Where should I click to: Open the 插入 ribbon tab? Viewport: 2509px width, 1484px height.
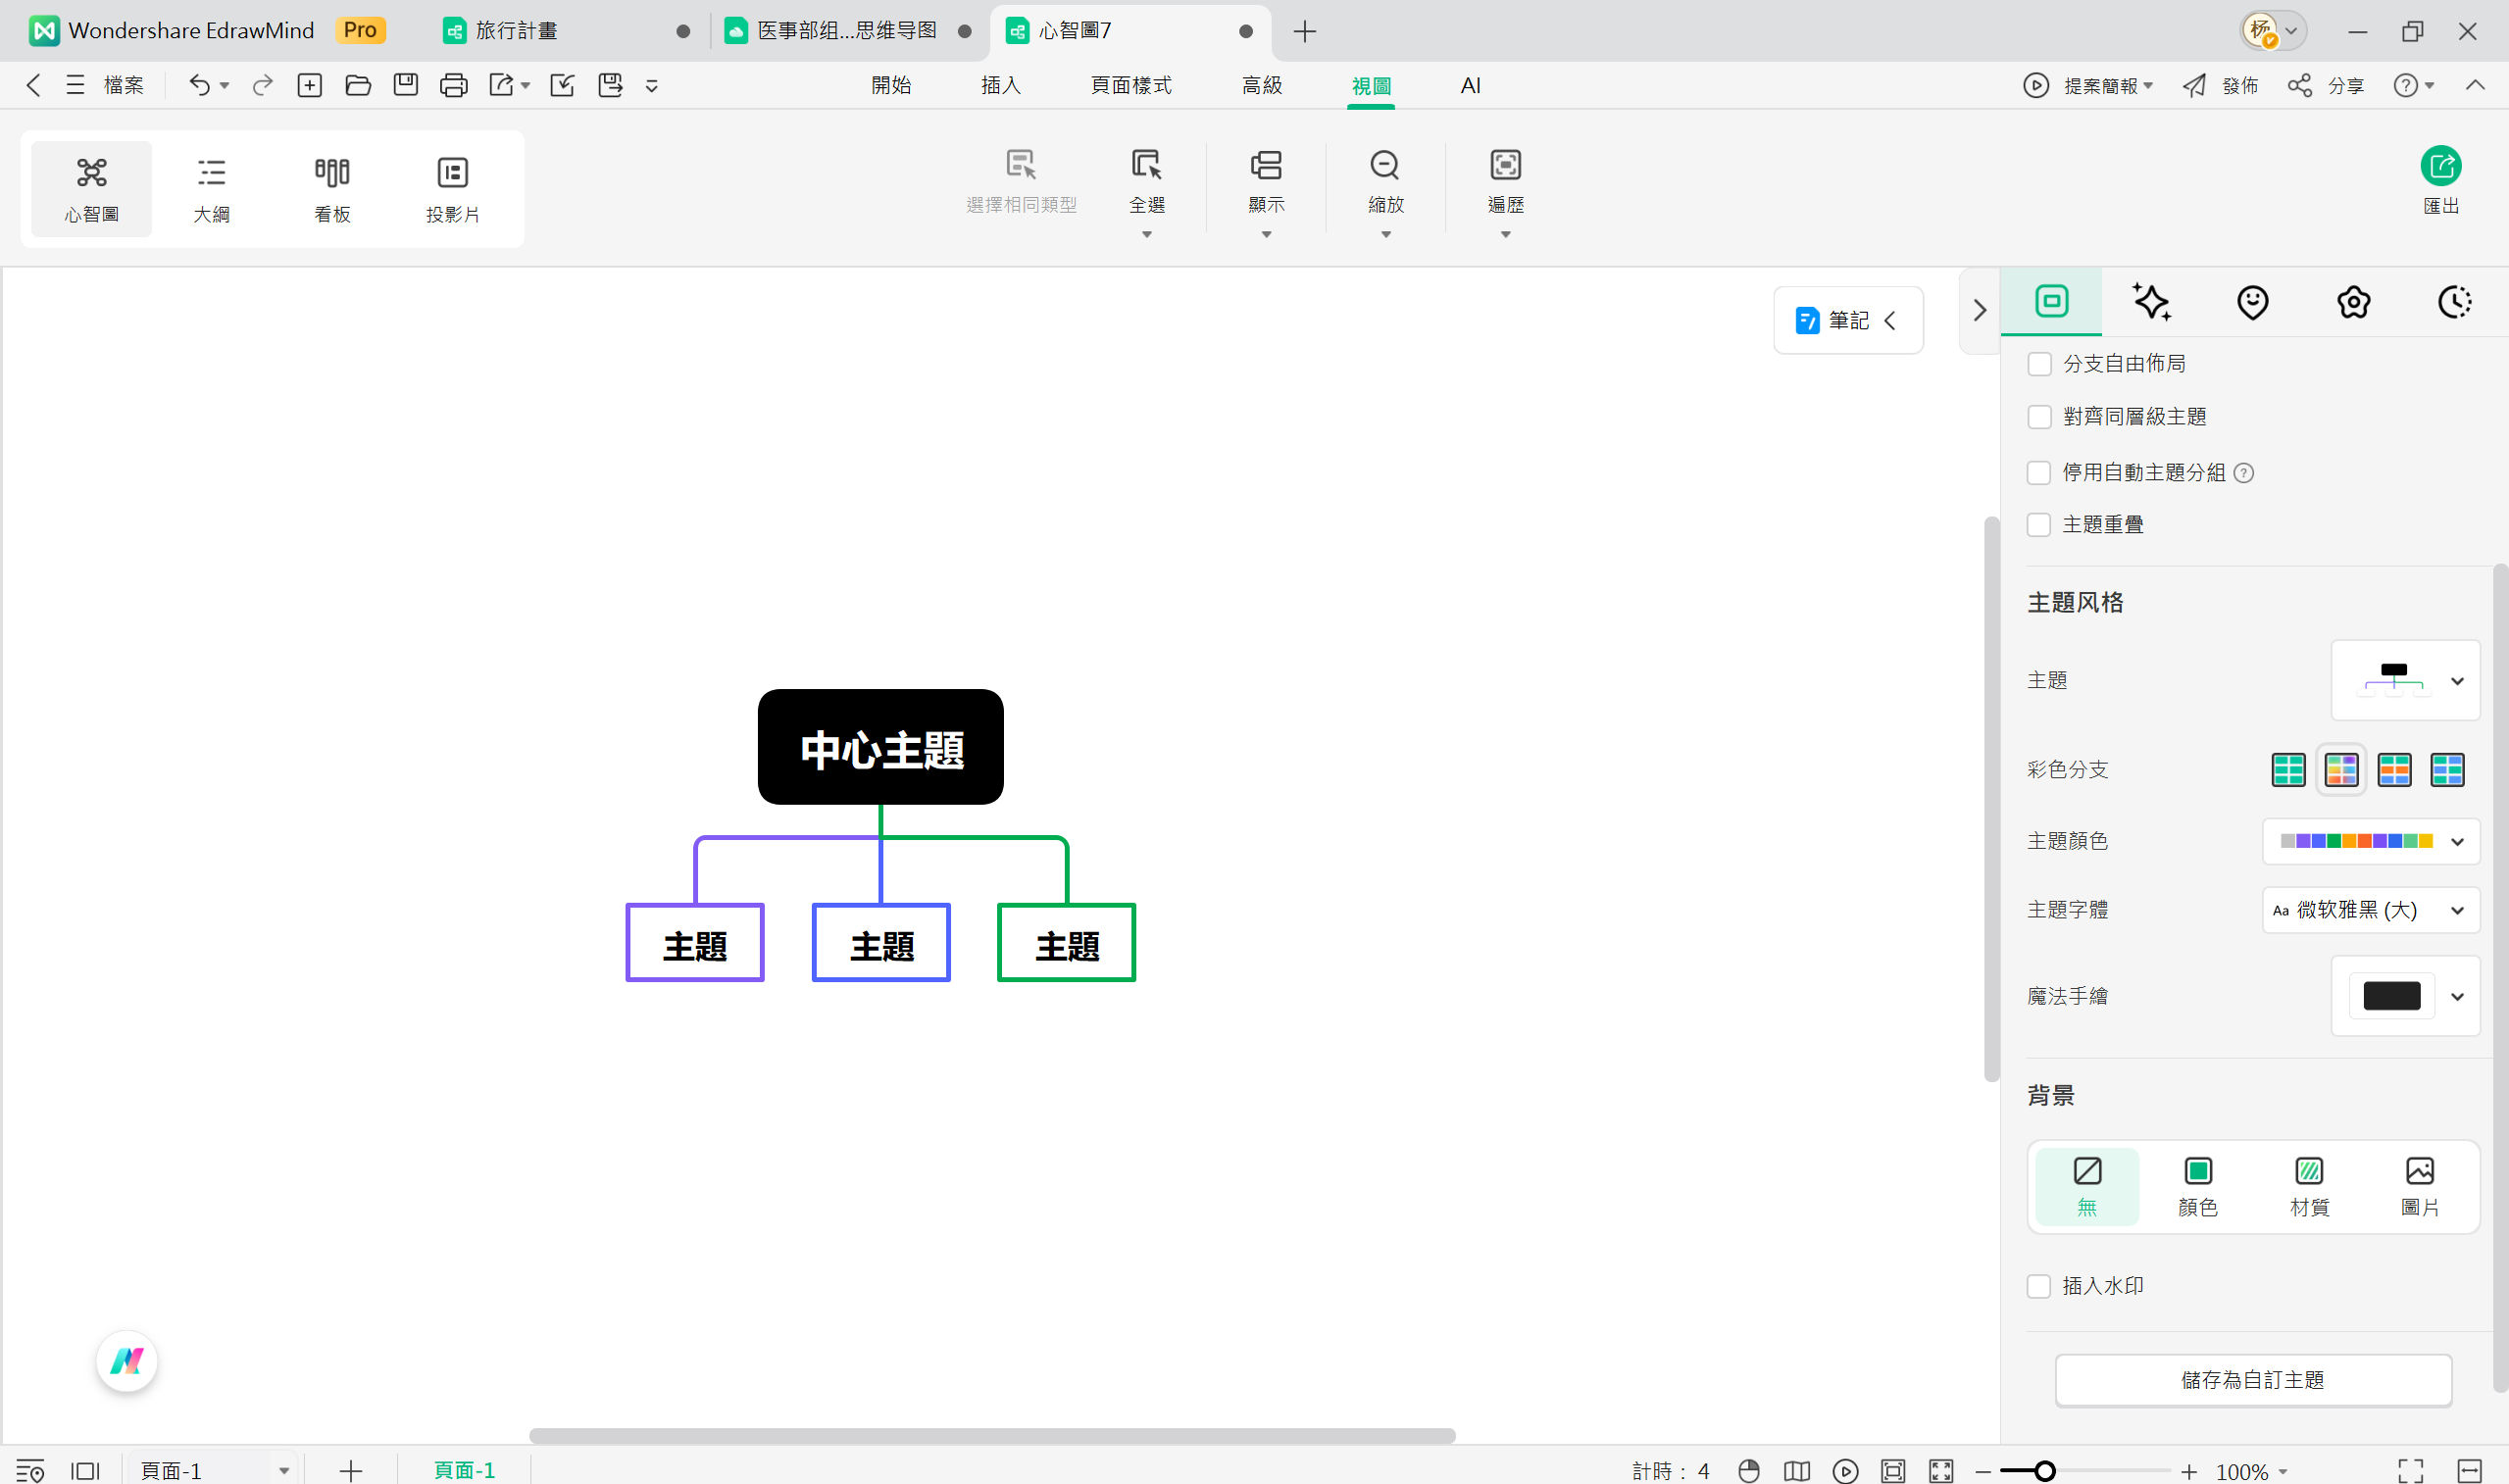(1000, 86)
